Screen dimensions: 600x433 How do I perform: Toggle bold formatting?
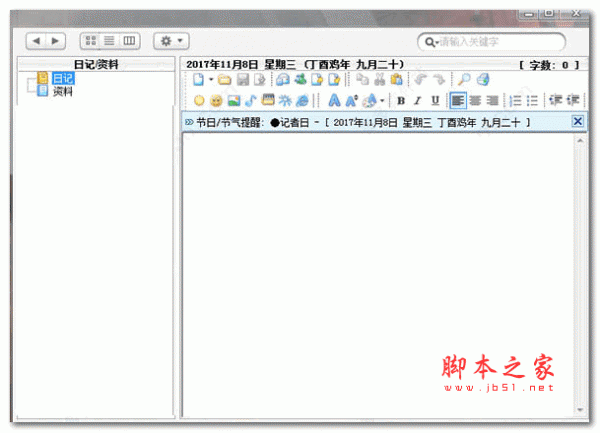(x=401, y=101)
